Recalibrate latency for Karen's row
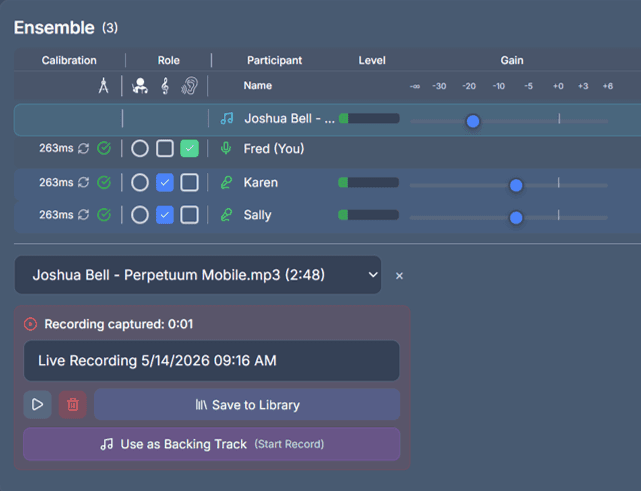 pyautogui.click(x=83, y=182)
